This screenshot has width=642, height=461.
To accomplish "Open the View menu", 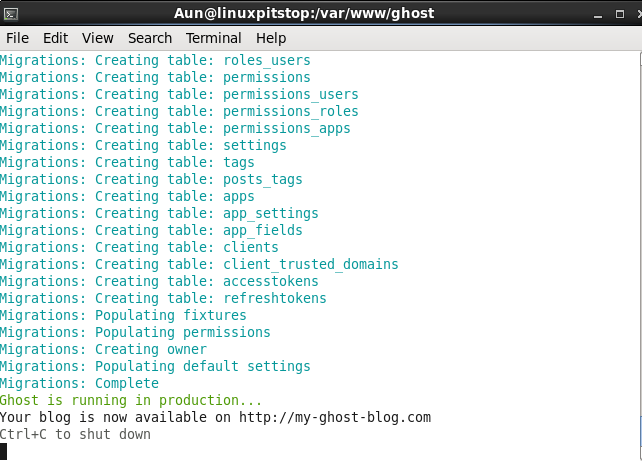I will tap(97, 38).
